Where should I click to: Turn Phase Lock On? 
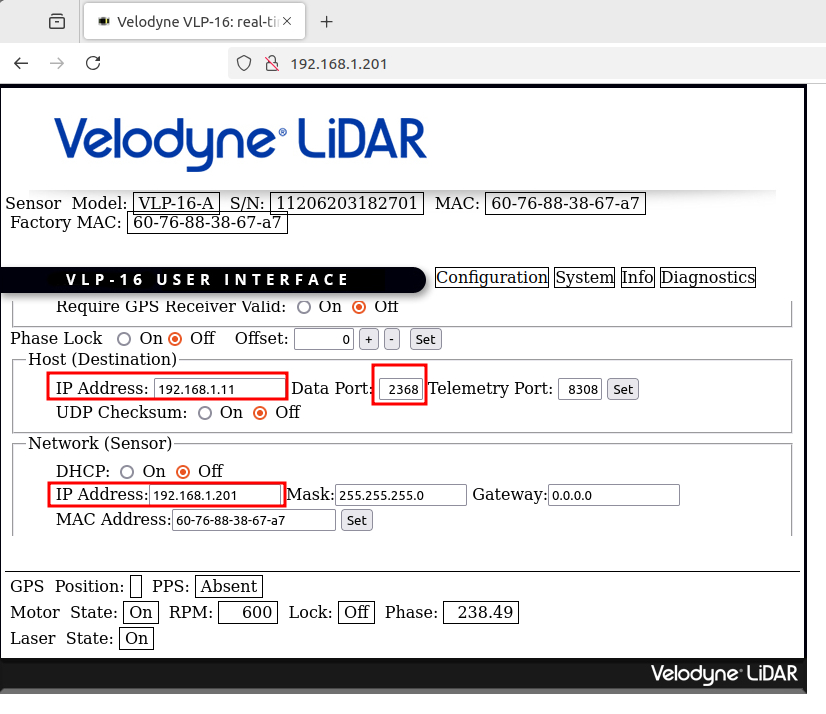[125, 339]
